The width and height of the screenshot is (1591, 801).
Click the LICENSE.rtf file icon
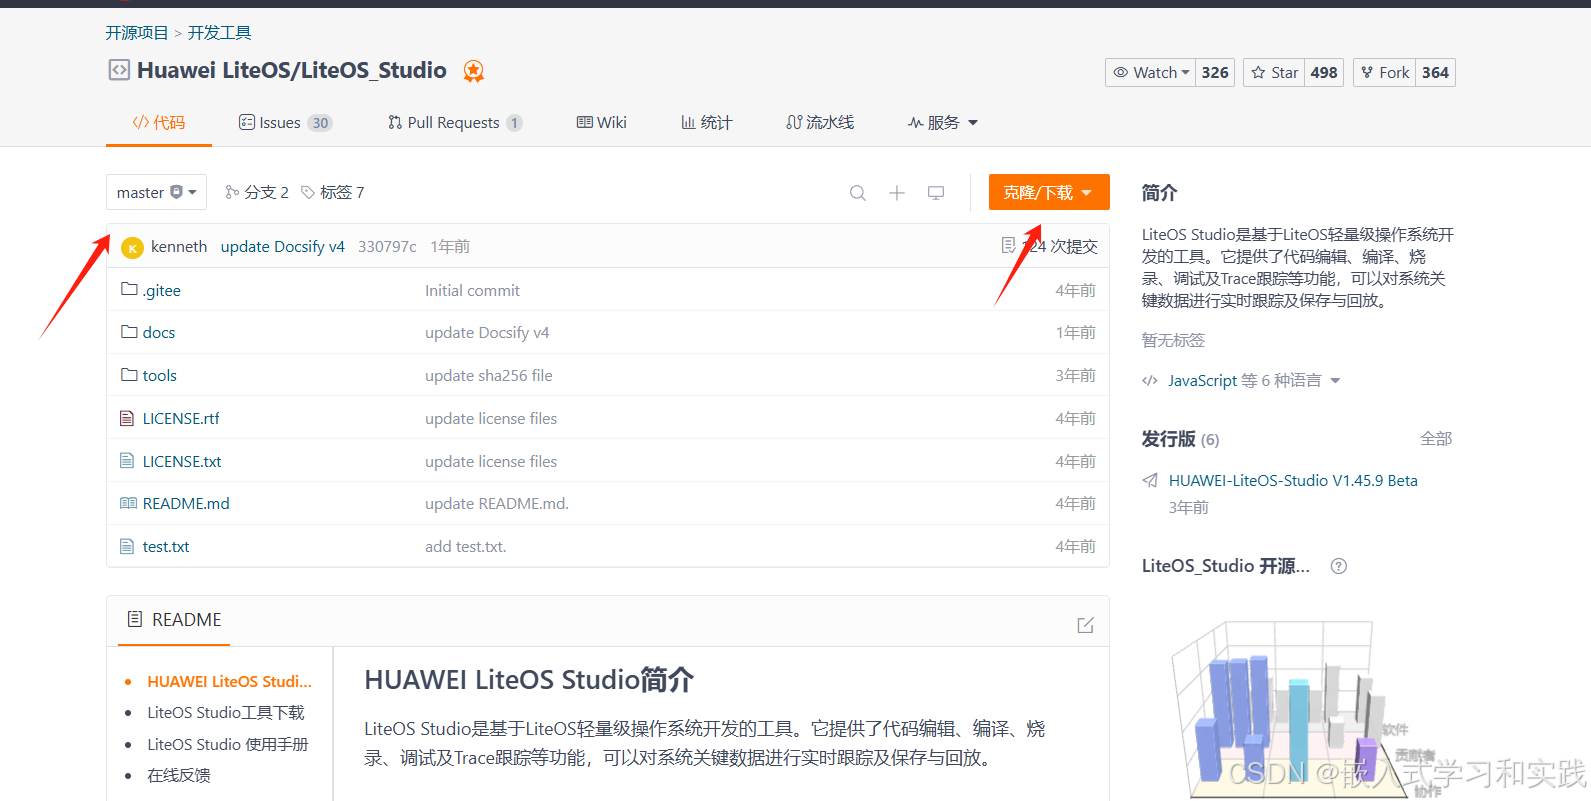127,418
